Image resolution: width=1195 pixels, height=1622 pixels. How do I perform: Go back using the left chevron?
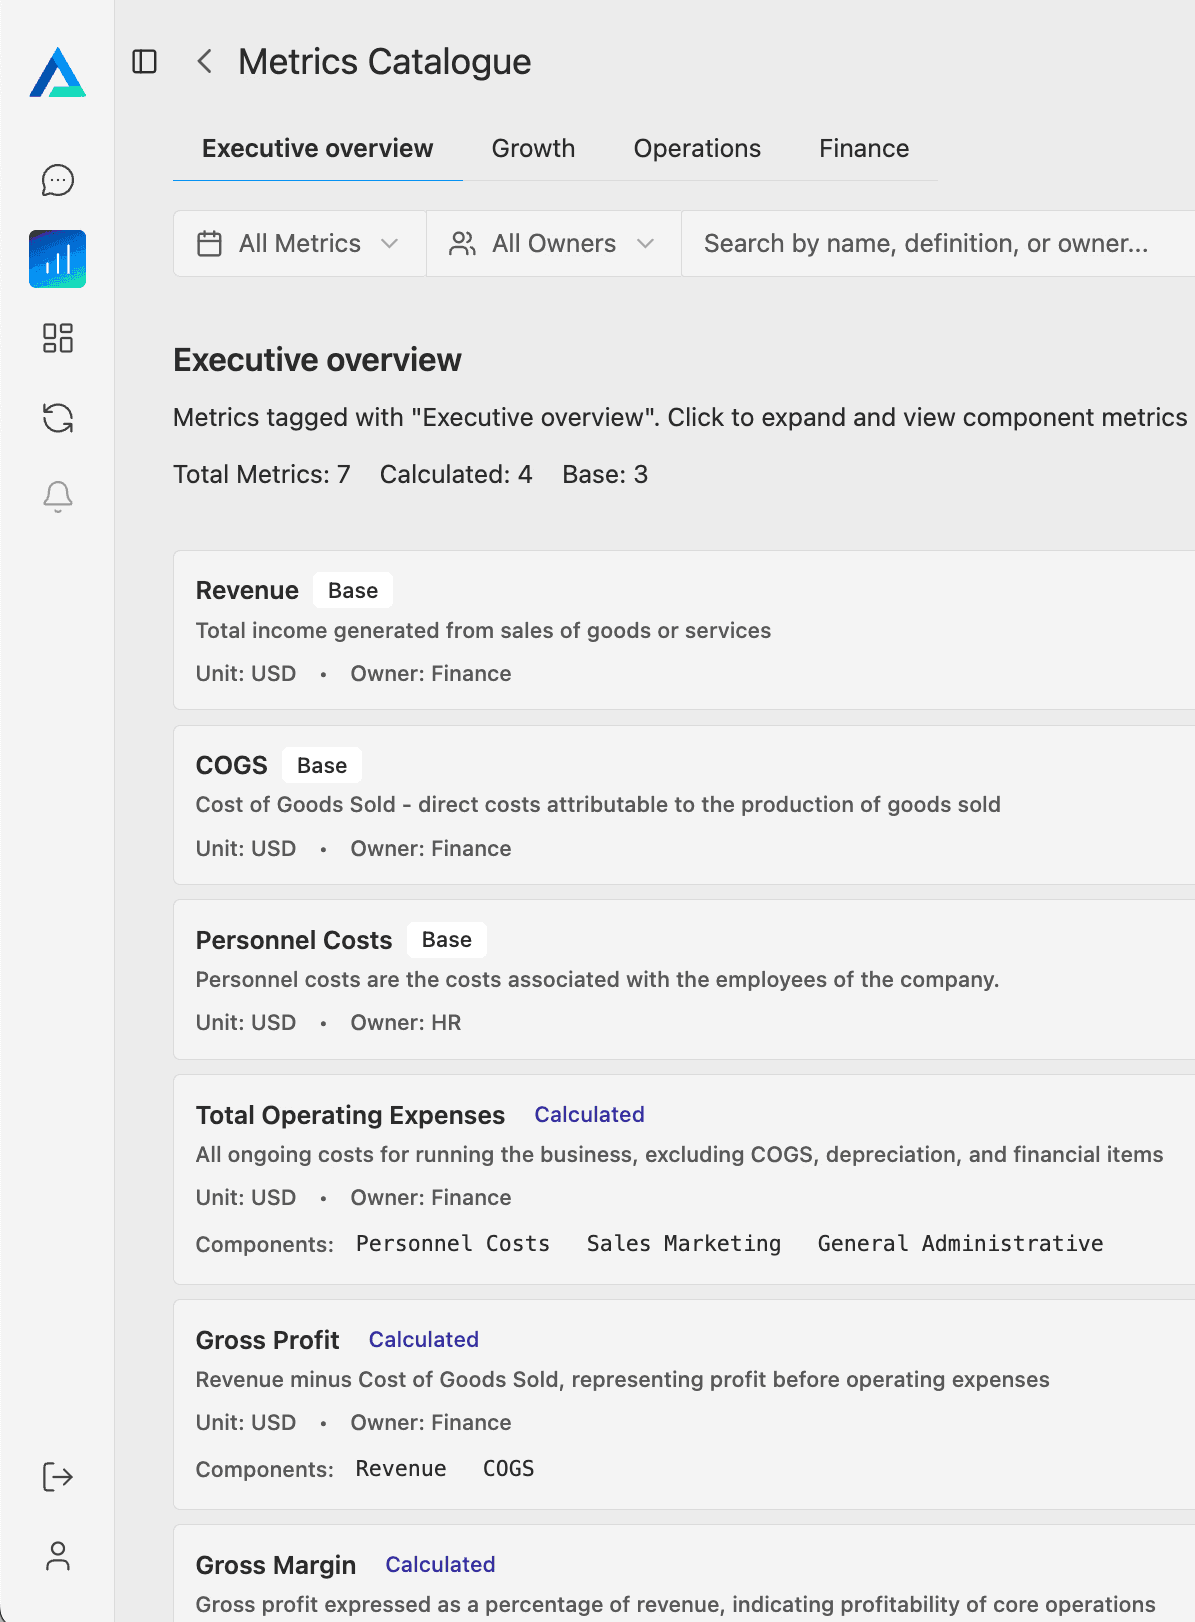tap(205, 62)
